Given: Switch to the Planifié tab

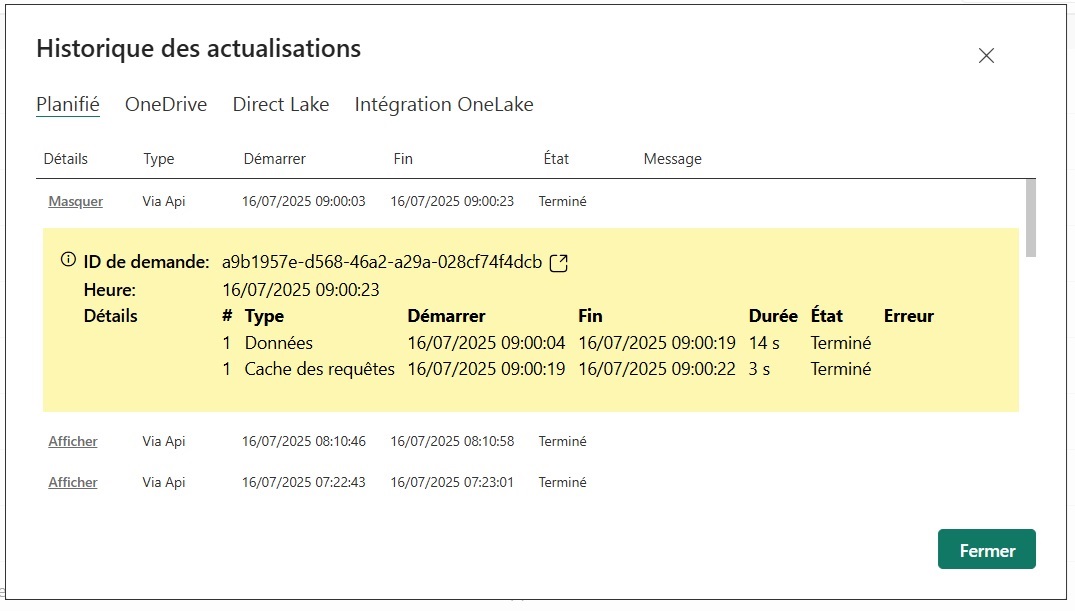Looking at the screenshot, I should pyautogui.click(x=68, y=104).
